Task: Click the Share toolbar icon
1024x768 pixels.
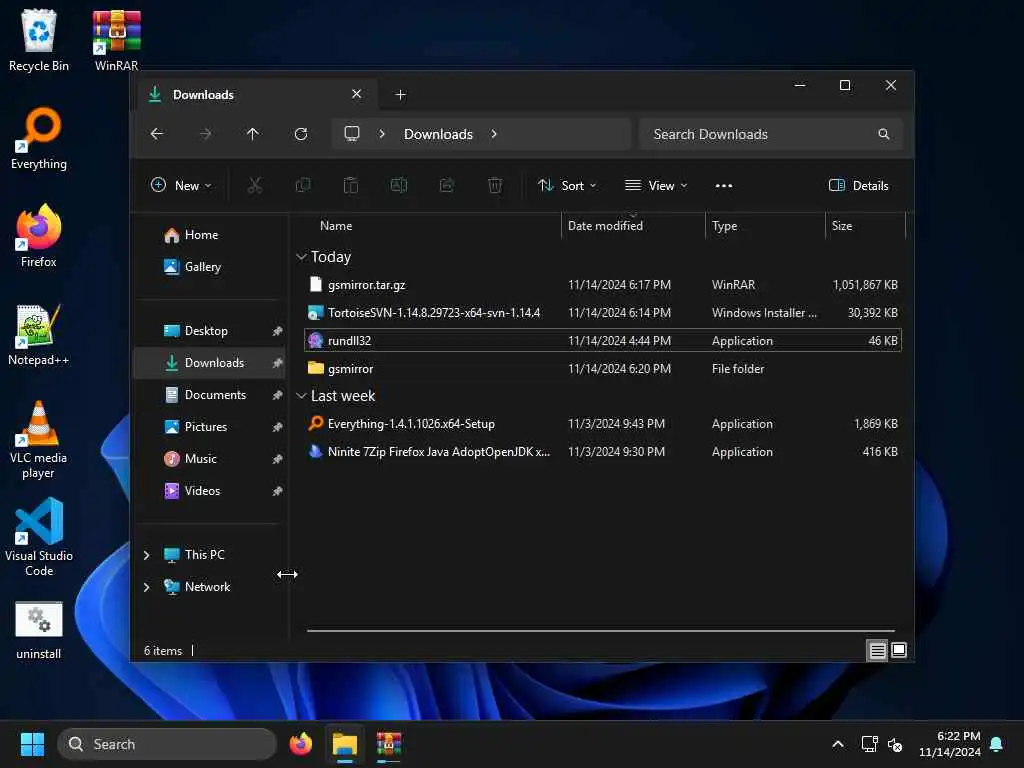Action: (447, 185)
